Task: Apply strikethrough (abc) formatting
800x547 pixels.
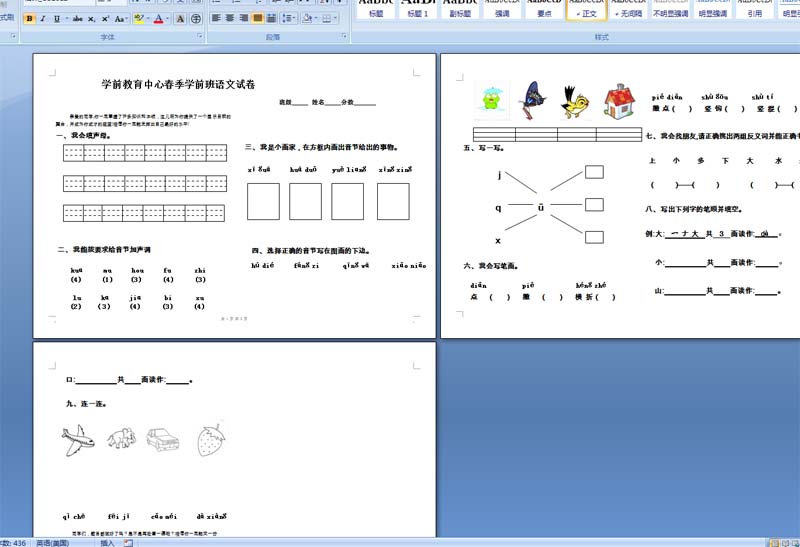Action: click(x=78, y=19)
